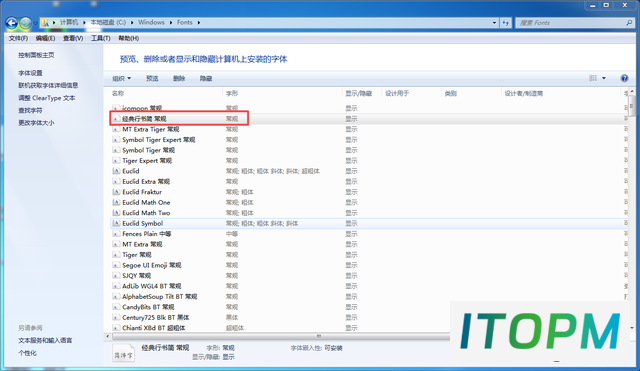Select the Symbol Tiger Expert 常规 font icon
The height and width of the screenshot is (371, 640).
pos(116,140)
